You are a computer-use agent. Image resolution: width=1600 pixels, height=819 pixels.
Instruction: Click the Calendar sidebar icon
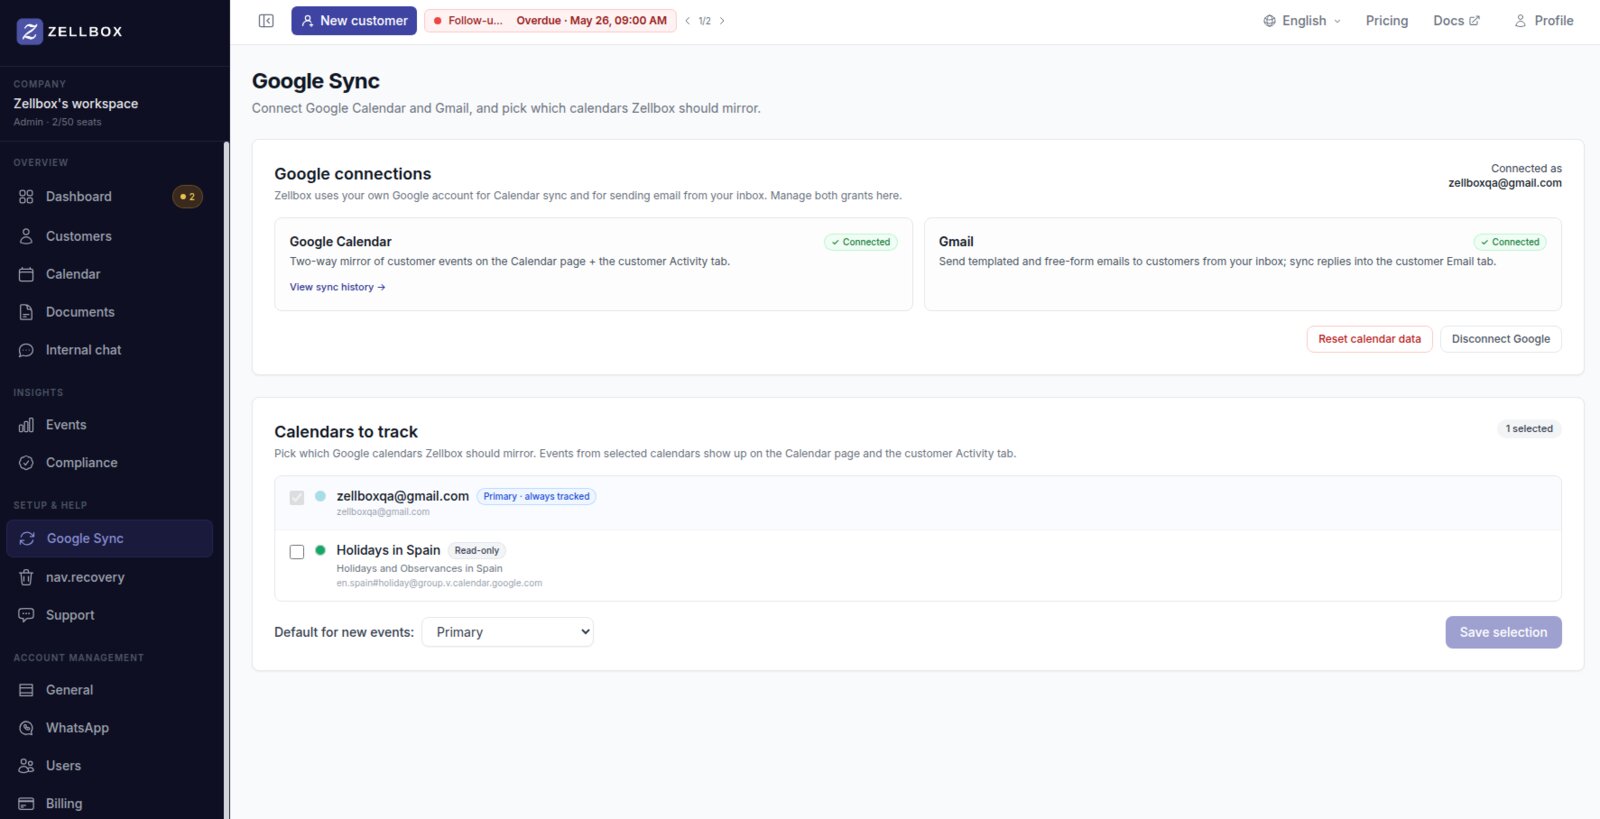tap(26, 274)
